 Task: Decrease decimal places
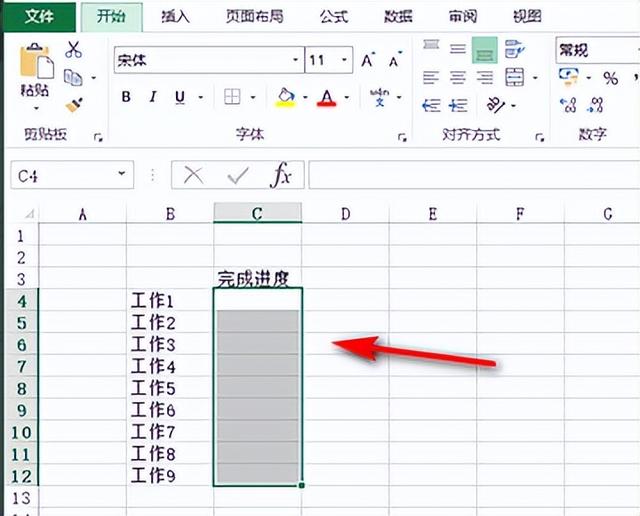596,105
